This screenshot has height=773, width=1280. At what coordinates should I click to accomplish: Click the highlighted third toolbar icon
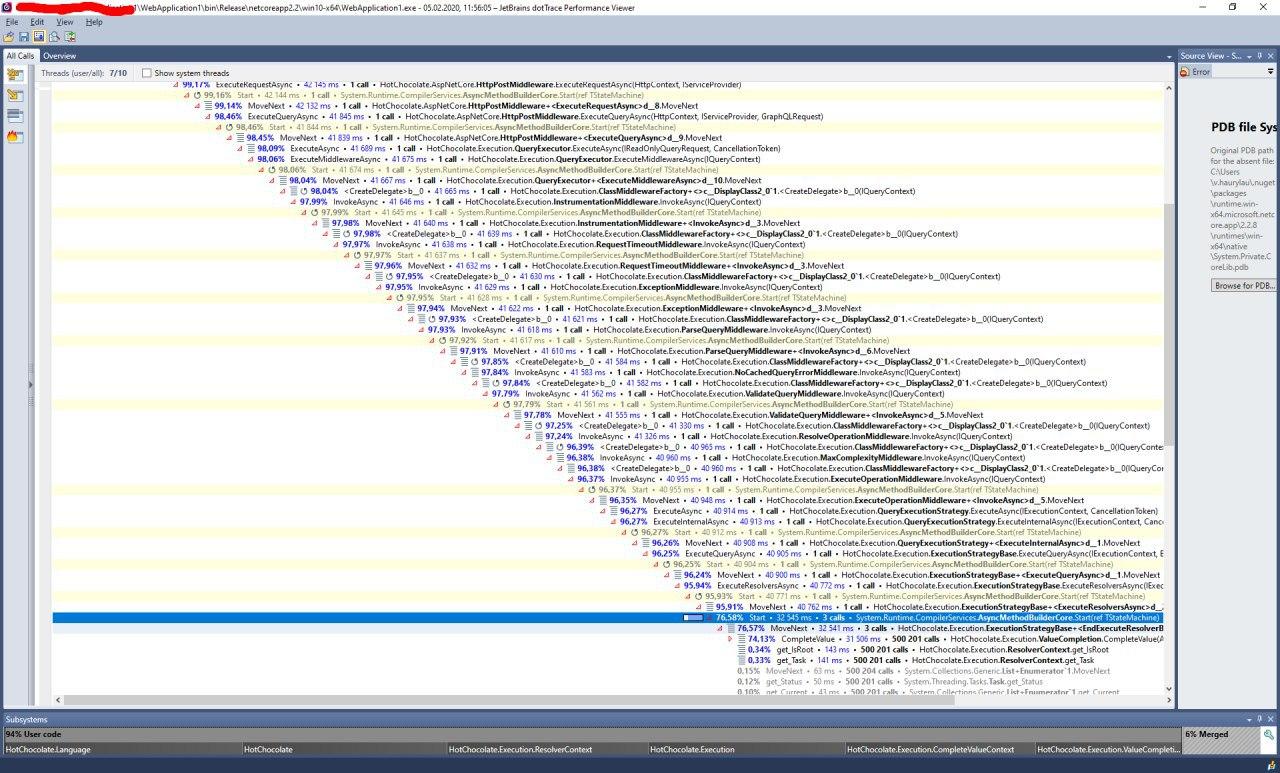[x=39, y=37]
